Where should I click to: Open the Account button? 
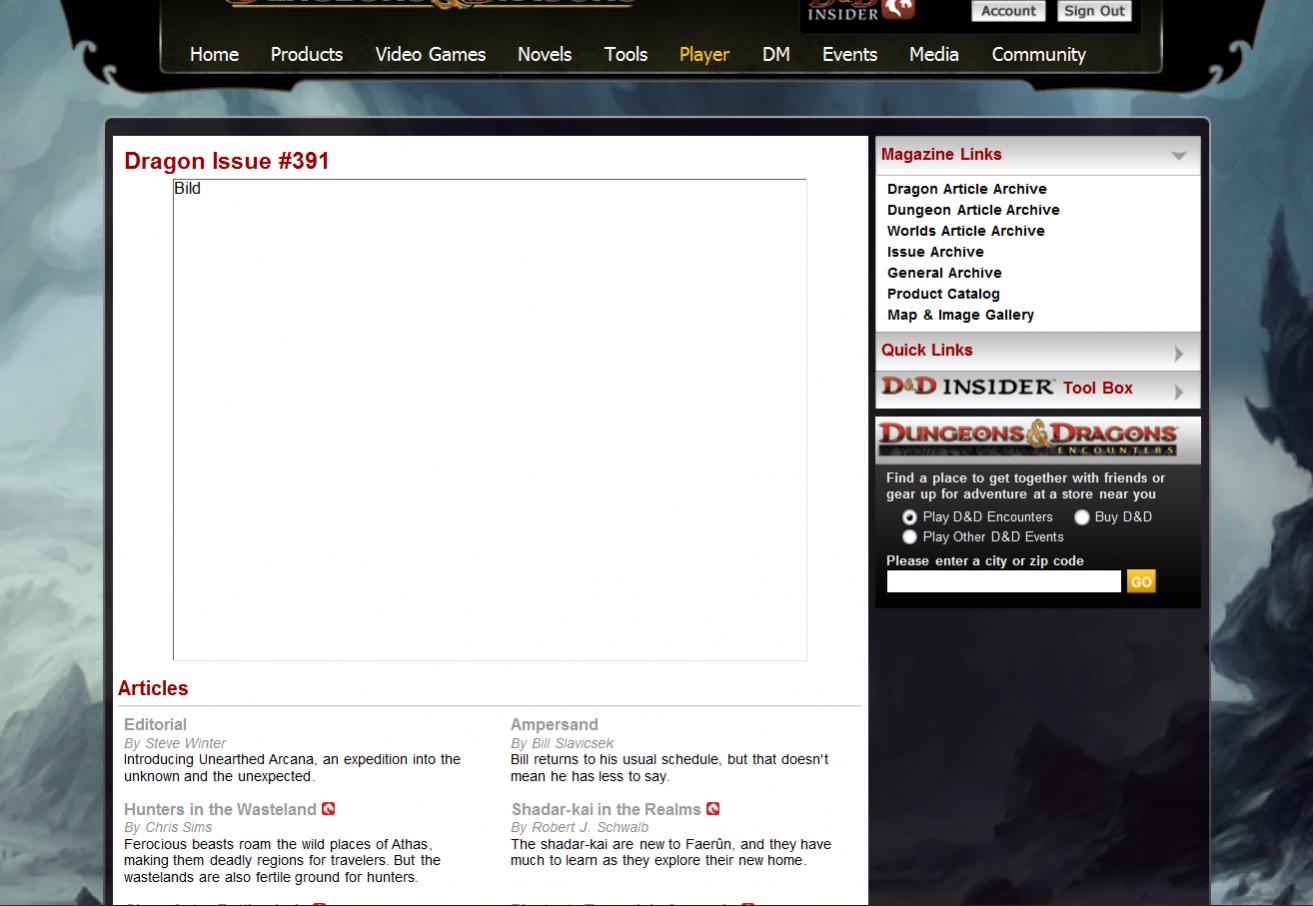(x=1008, y=11)
